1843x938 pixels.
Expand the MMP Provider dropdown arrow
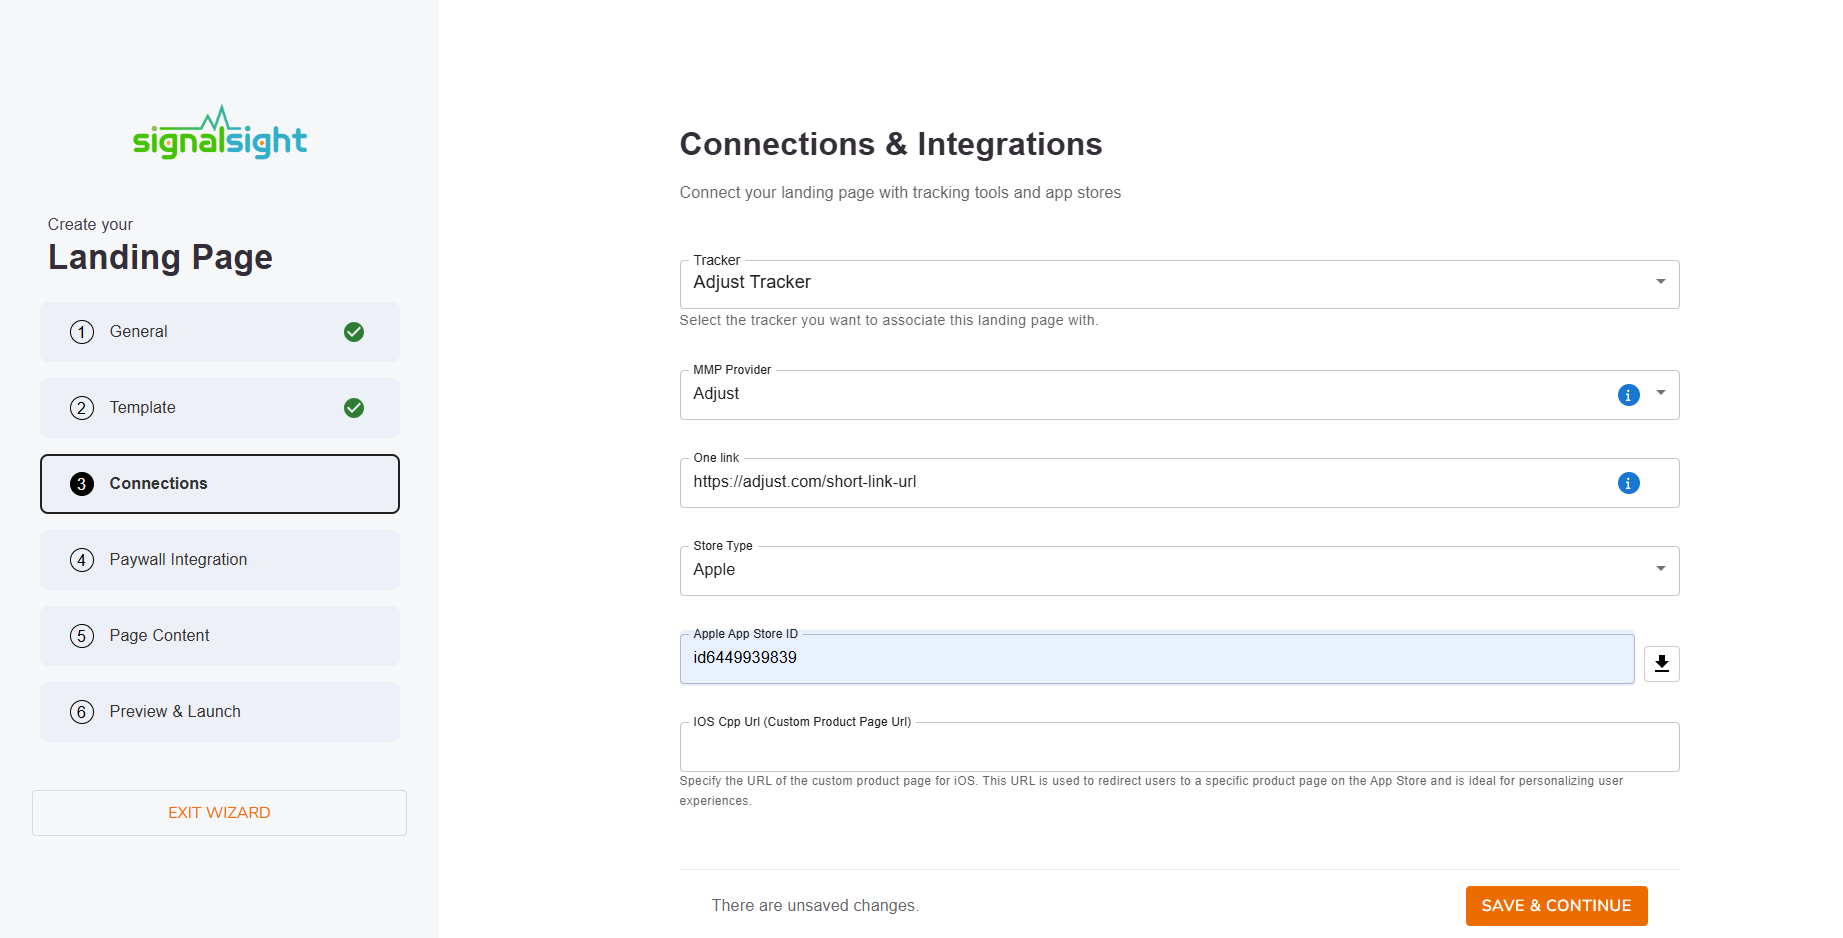[x=1660, y=393]
